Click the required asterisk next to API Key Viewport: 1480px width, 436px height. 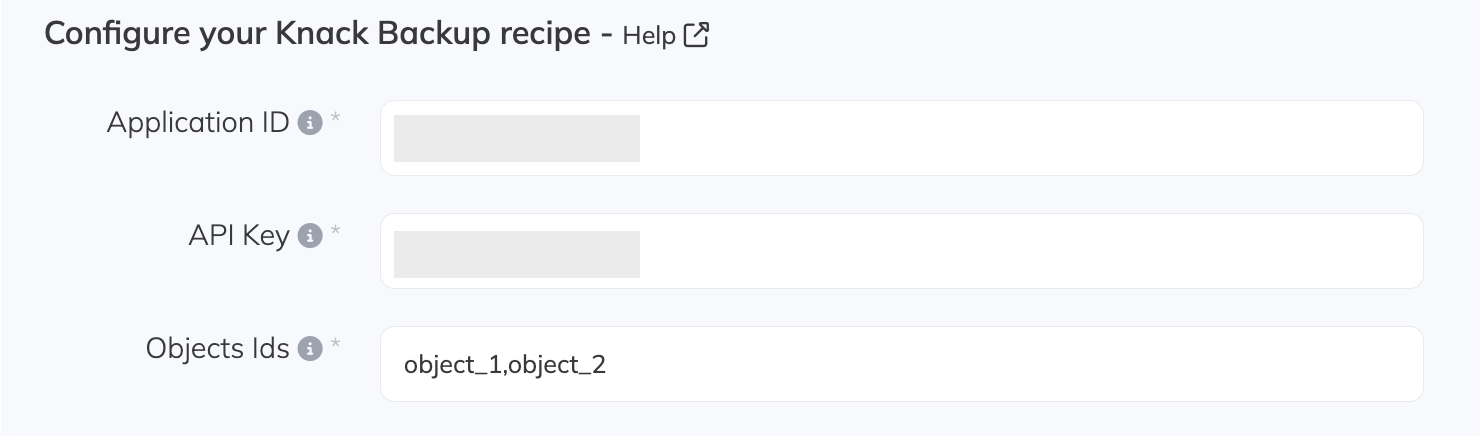click(335, 233)
